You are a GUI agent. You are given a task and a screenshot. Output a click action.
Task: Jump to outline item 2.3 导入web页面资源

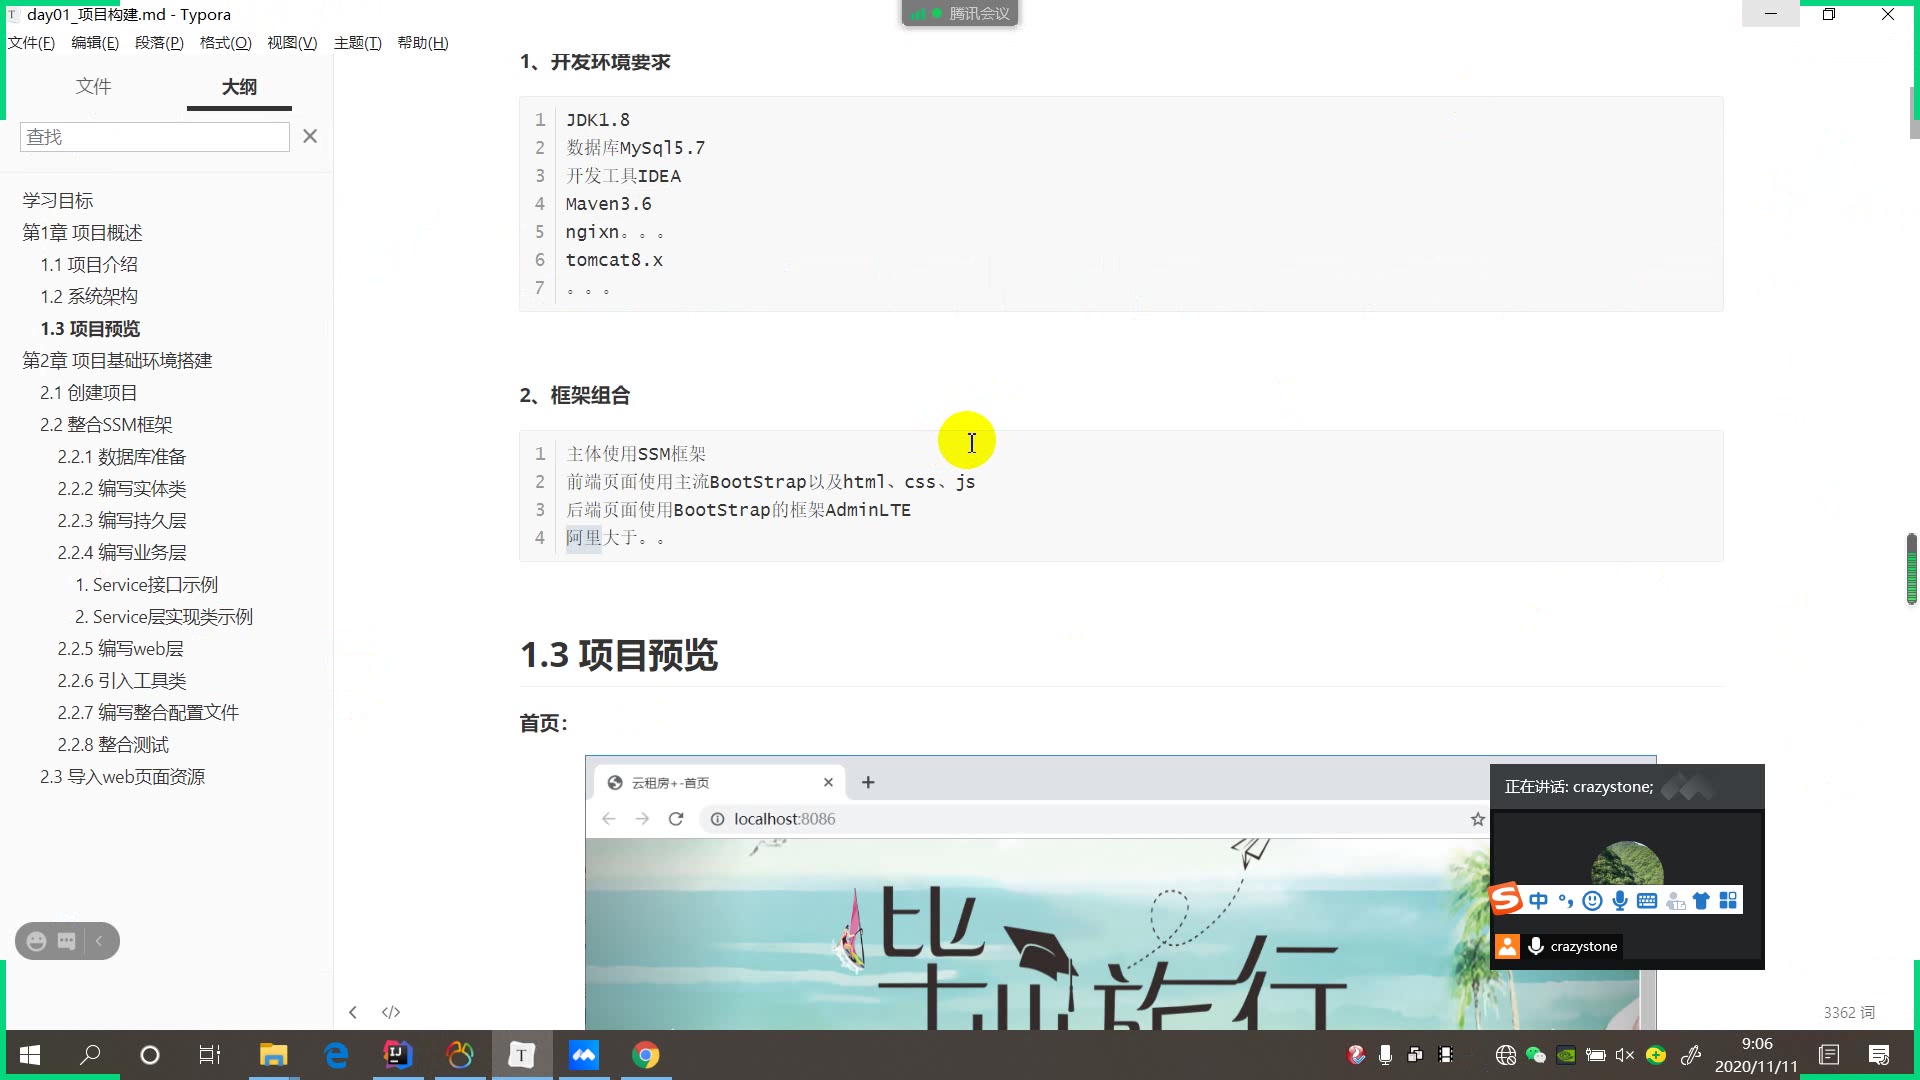pos(123,777)
